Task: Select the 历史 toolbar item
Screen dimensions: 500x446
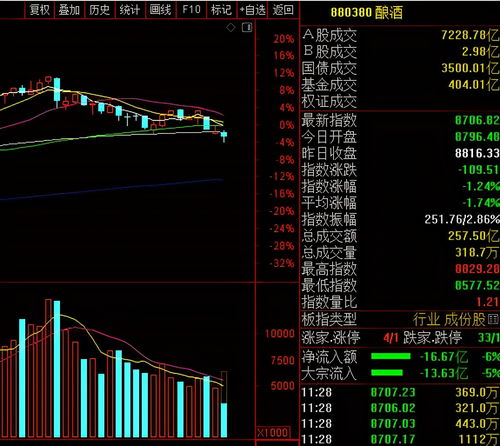Action: coord(99,10)
